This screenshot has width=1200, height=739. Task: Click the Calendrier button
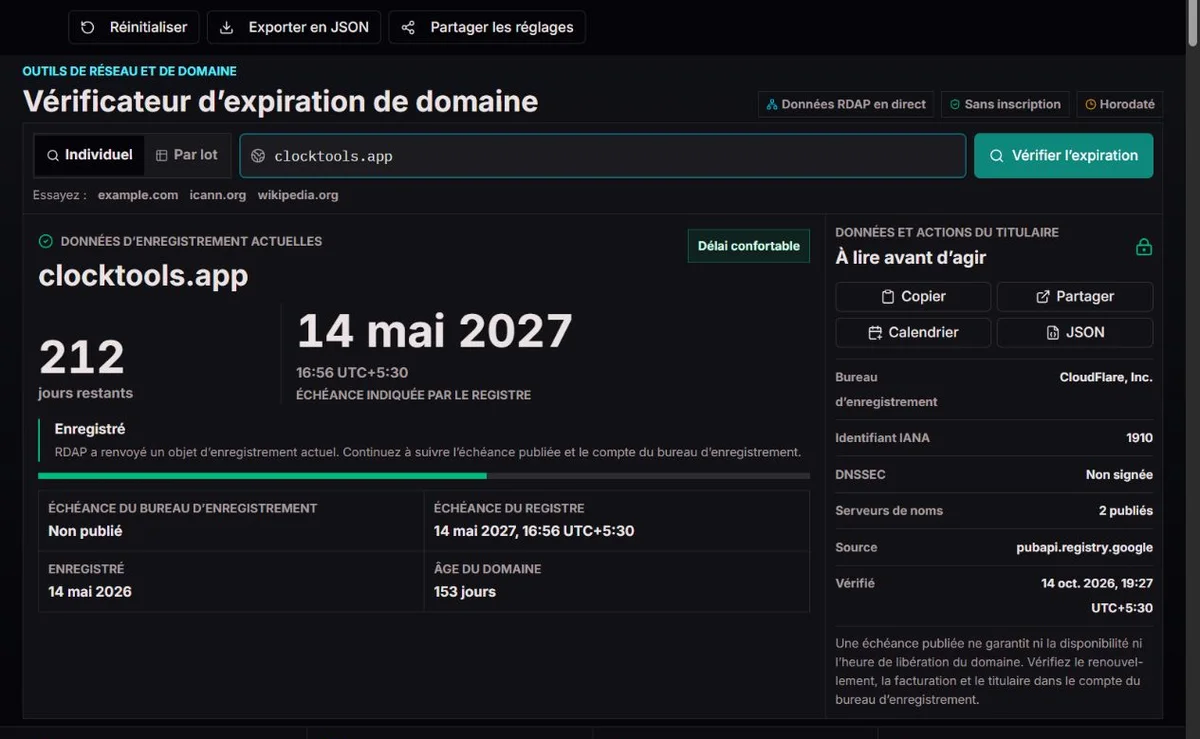click(913, 332)
